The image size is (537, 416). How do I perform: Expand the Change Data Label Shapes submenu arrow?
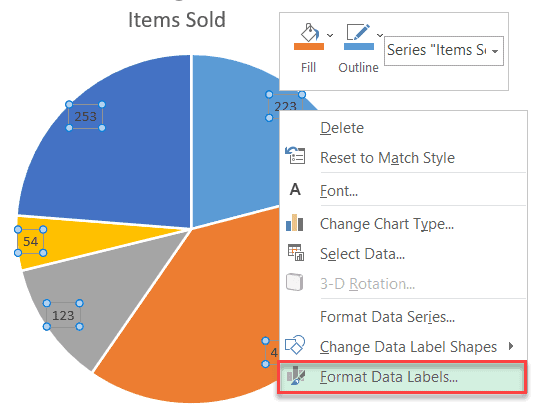pos(511,346)
